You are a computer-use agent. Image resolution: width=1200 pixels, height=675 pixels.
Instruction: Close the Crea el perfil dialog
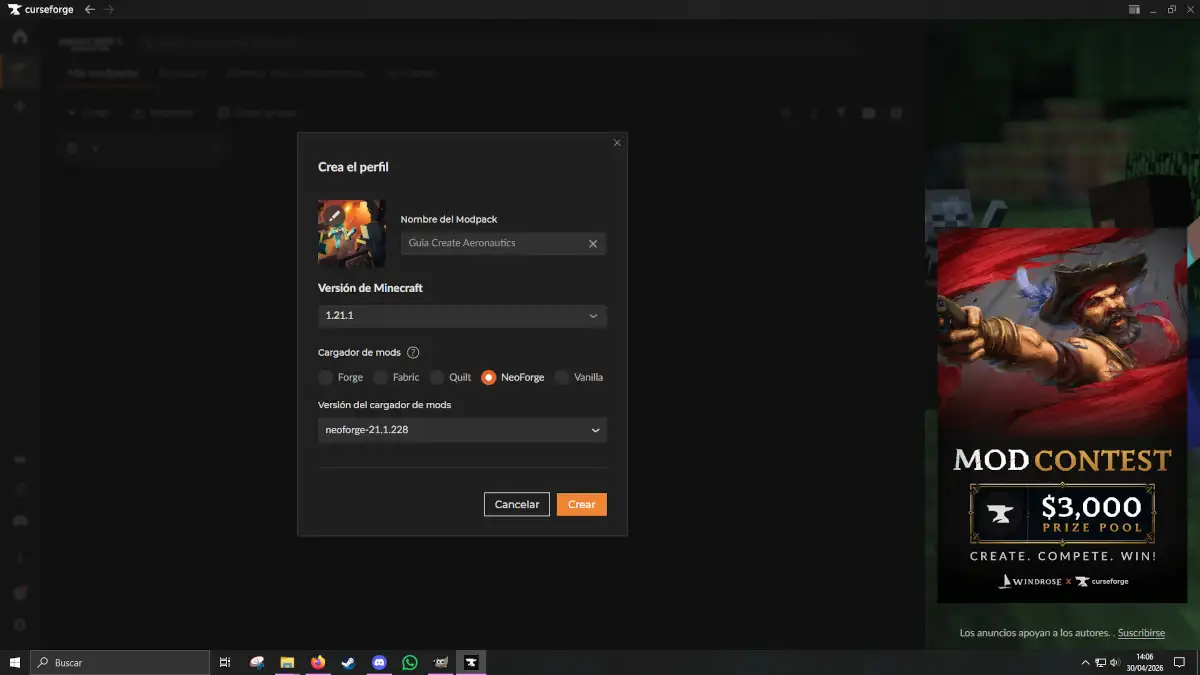617,143
